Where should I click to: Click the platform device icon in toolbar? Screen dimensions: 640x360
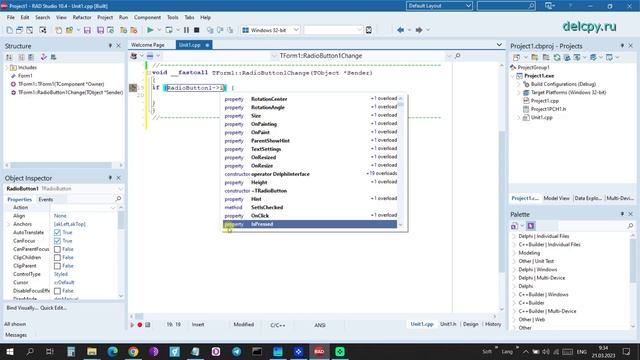coord(369,30)
